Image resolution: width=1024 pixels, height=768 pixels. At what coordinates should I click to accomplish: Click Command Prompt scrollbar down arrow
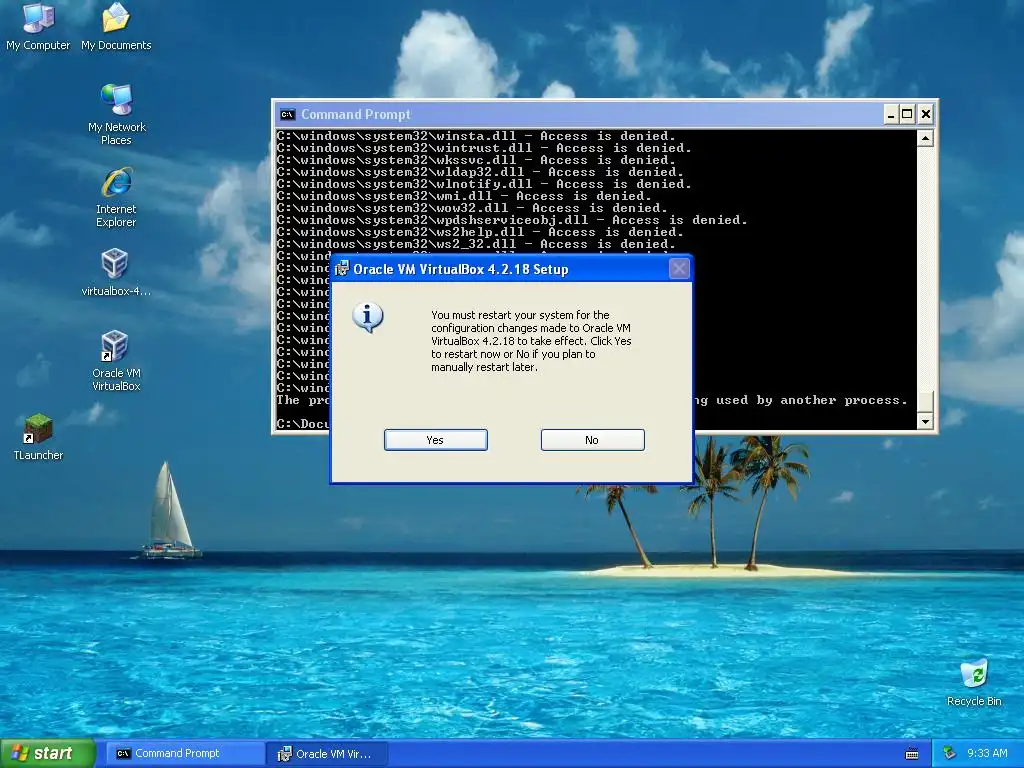pos(925,421)
